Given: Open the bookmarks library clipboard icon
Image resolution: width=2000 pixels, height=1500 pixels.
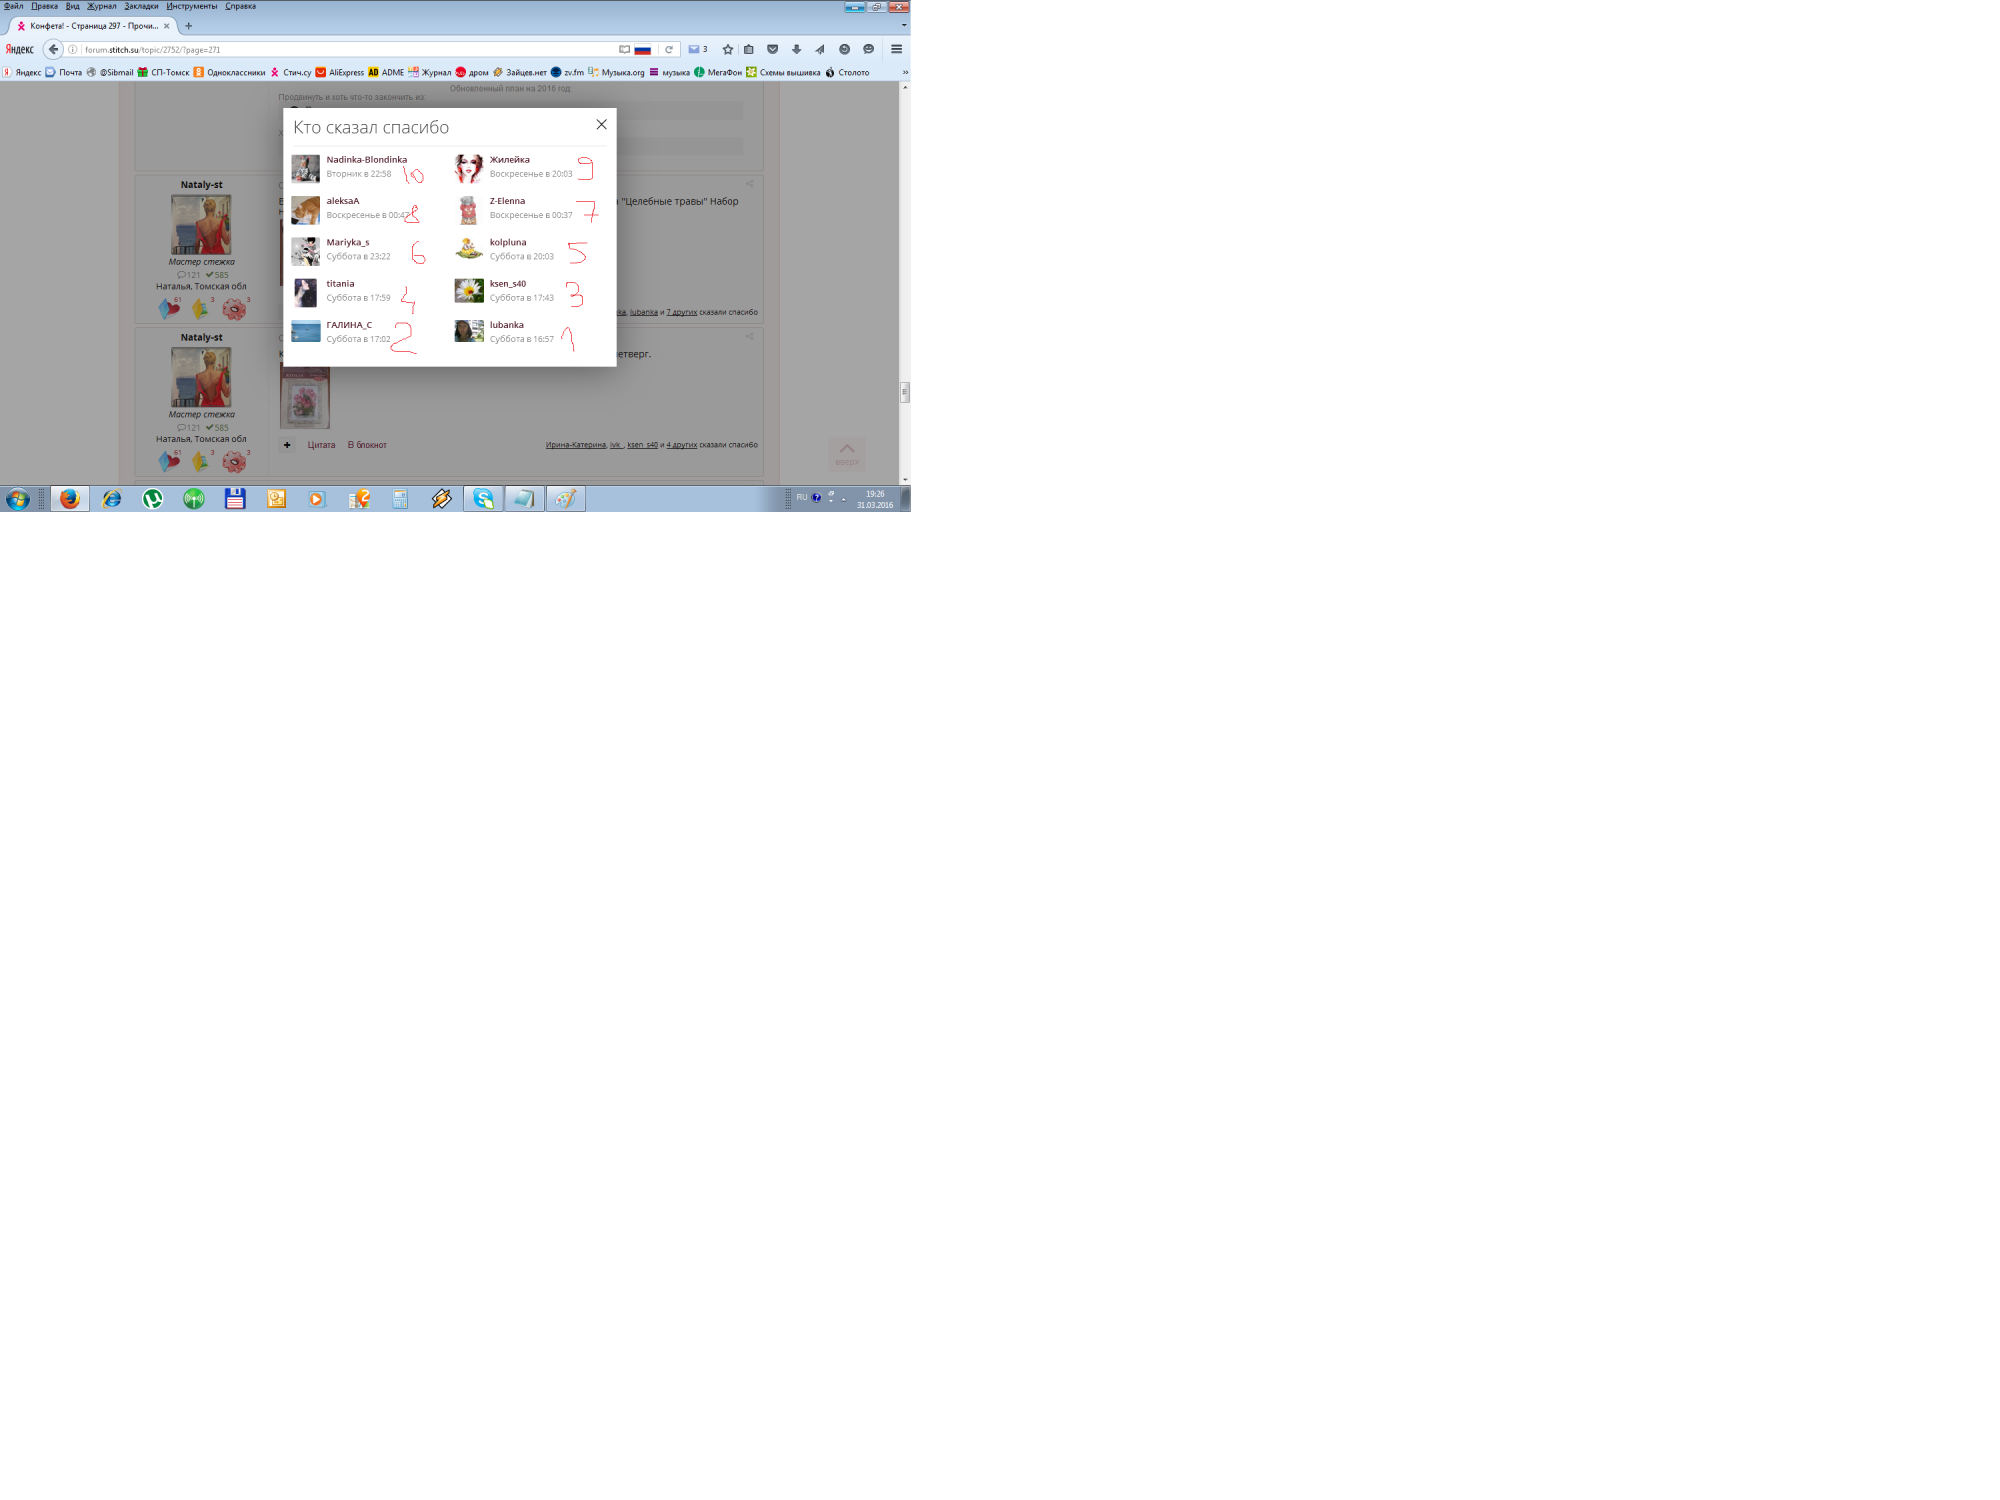Looking at the screenshot, I should [749, 49].
